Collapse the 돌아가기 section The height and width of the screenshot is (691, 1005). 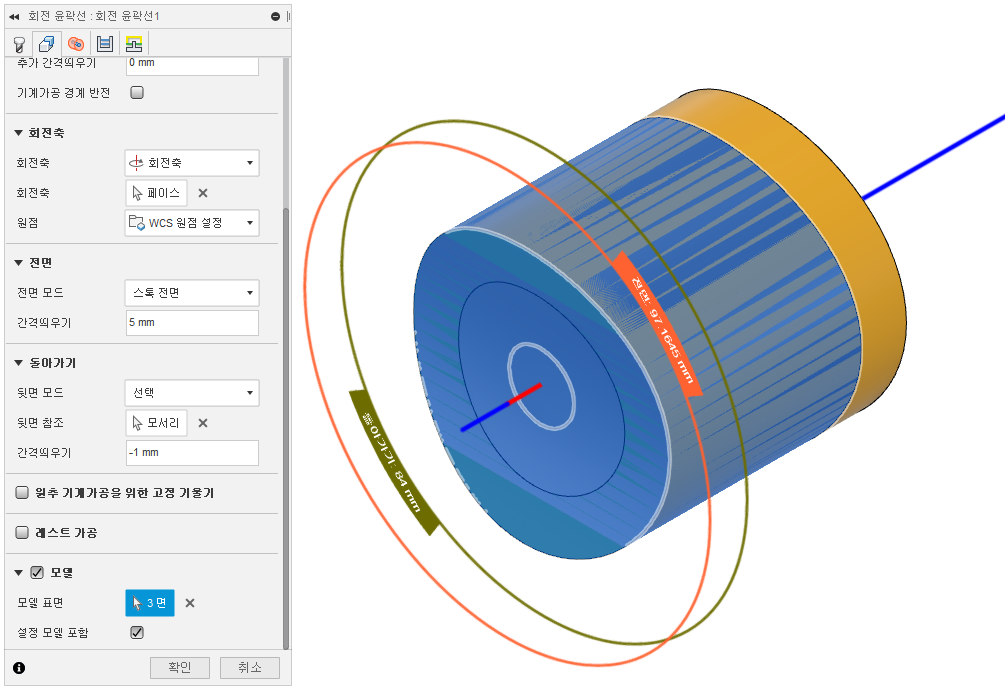point(19,363)
